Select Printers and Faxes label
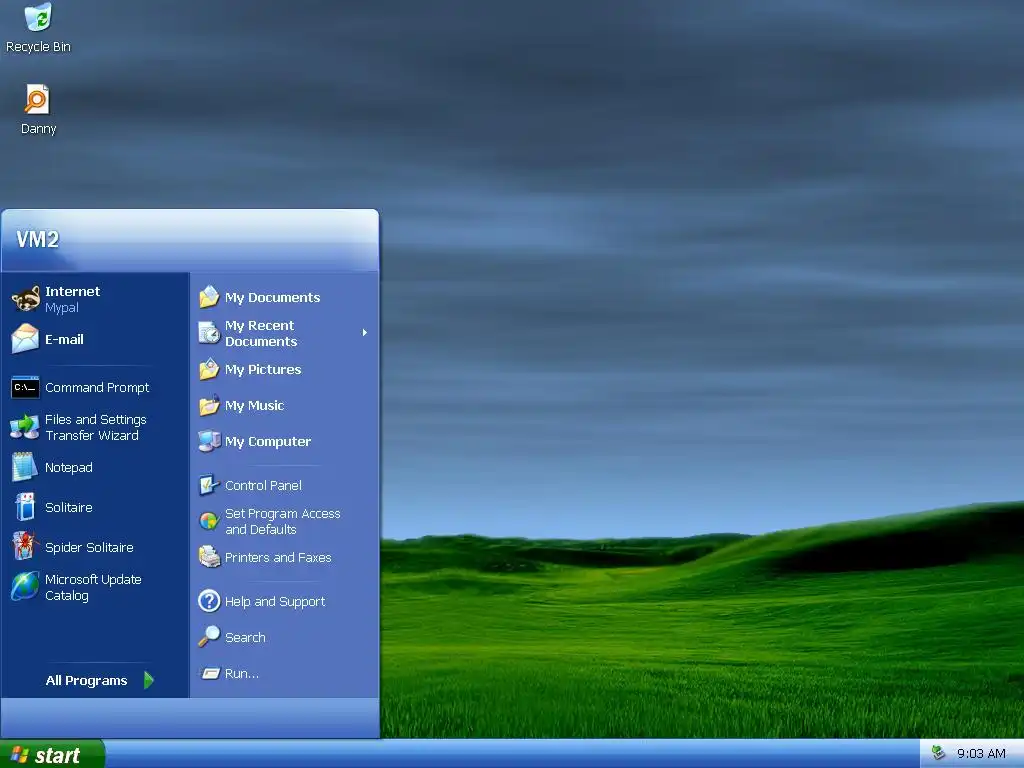Screen dimensions: 1024x768 click(278, 558)
